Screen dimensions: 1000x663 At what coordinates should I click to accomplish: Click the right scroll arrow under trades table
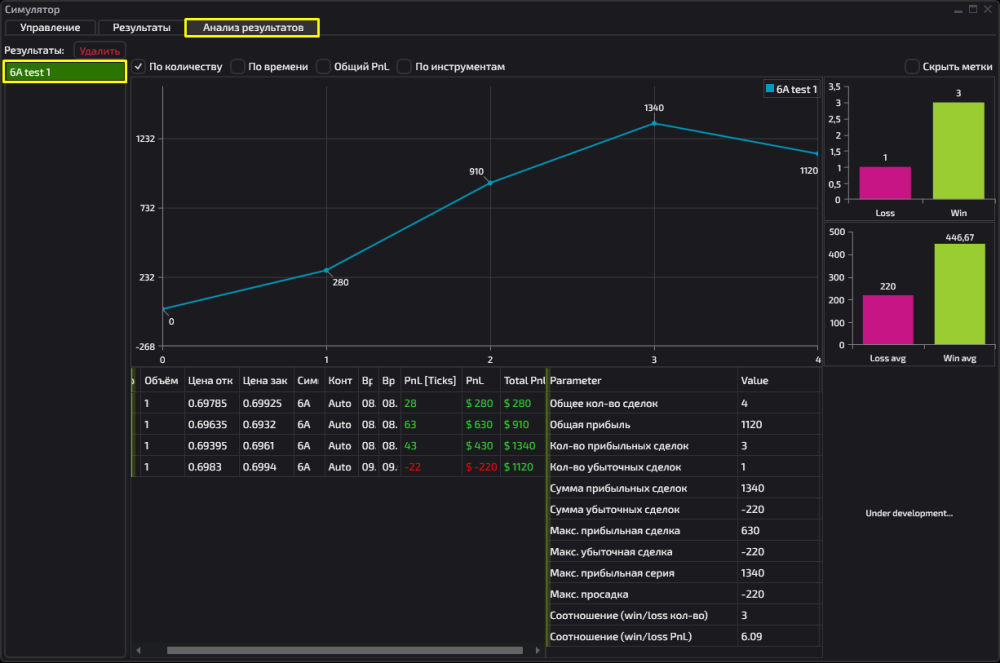[x=538, y=650]
